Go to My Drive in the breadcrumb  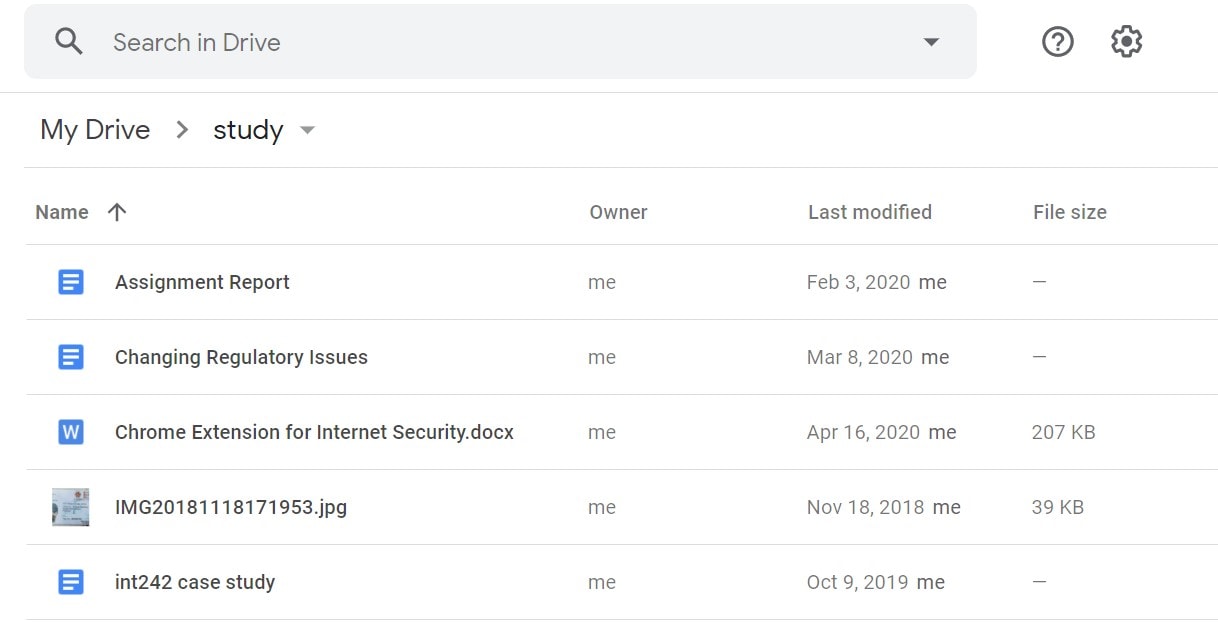(95, 130)
